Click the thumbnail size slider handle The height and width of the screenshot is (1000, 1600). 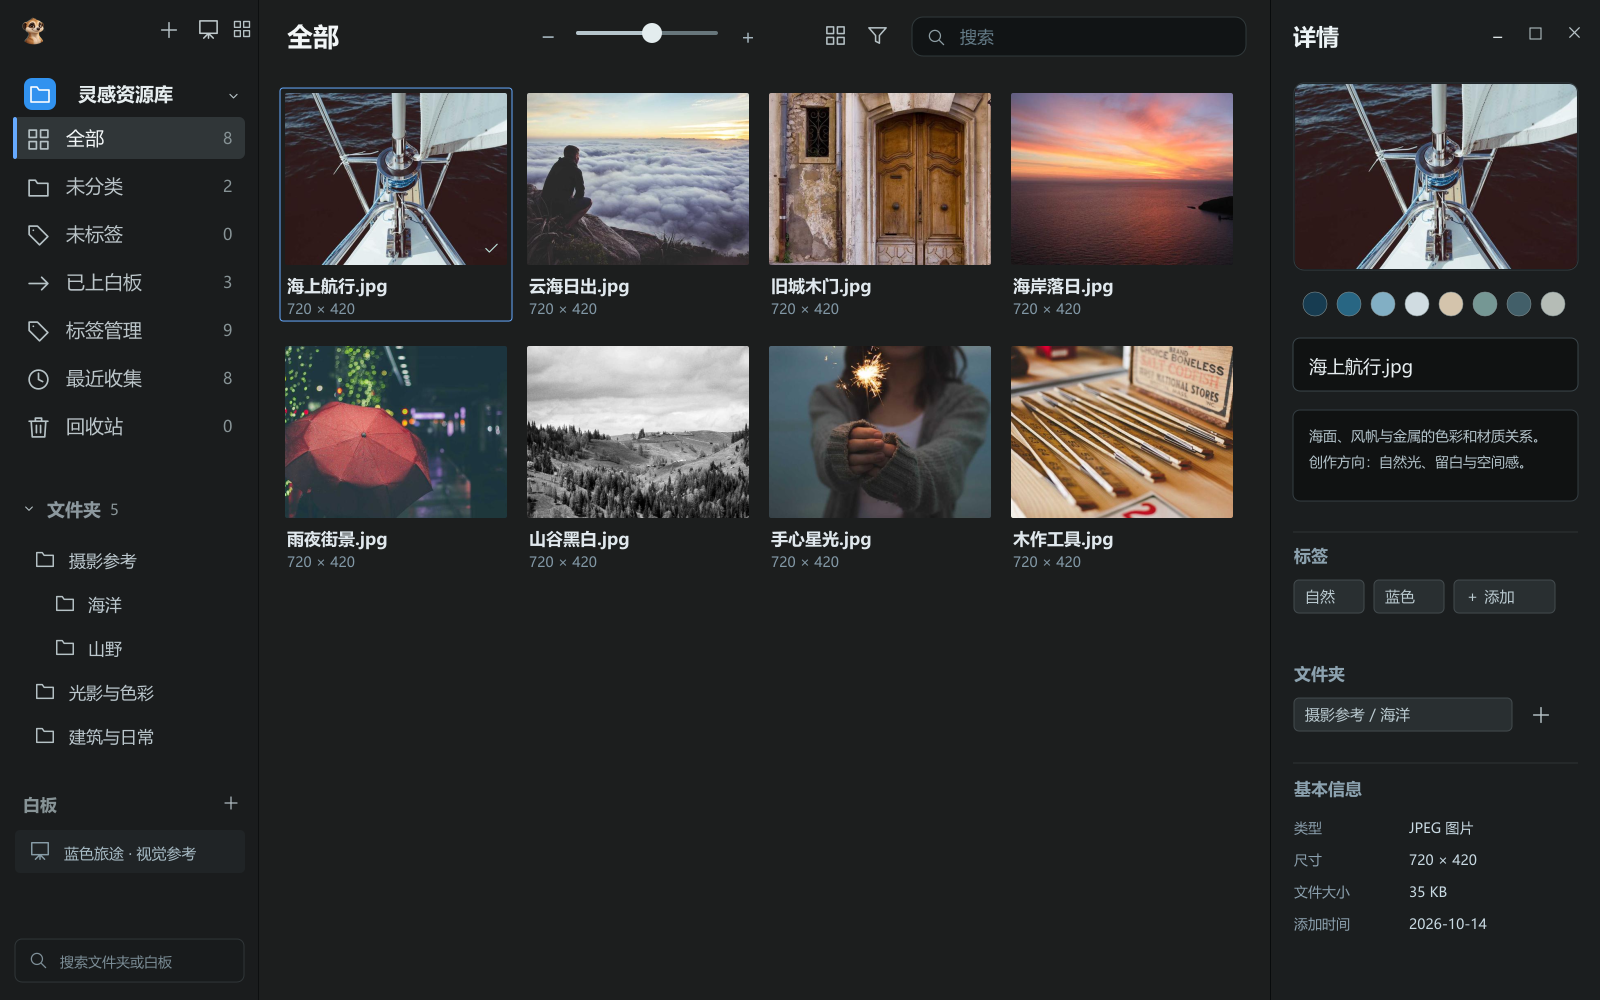point(652,33)
